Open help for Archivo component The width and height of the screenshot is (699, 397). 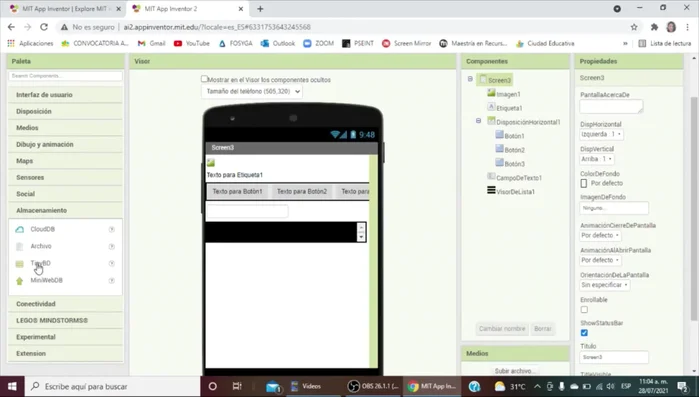point(112,246)
